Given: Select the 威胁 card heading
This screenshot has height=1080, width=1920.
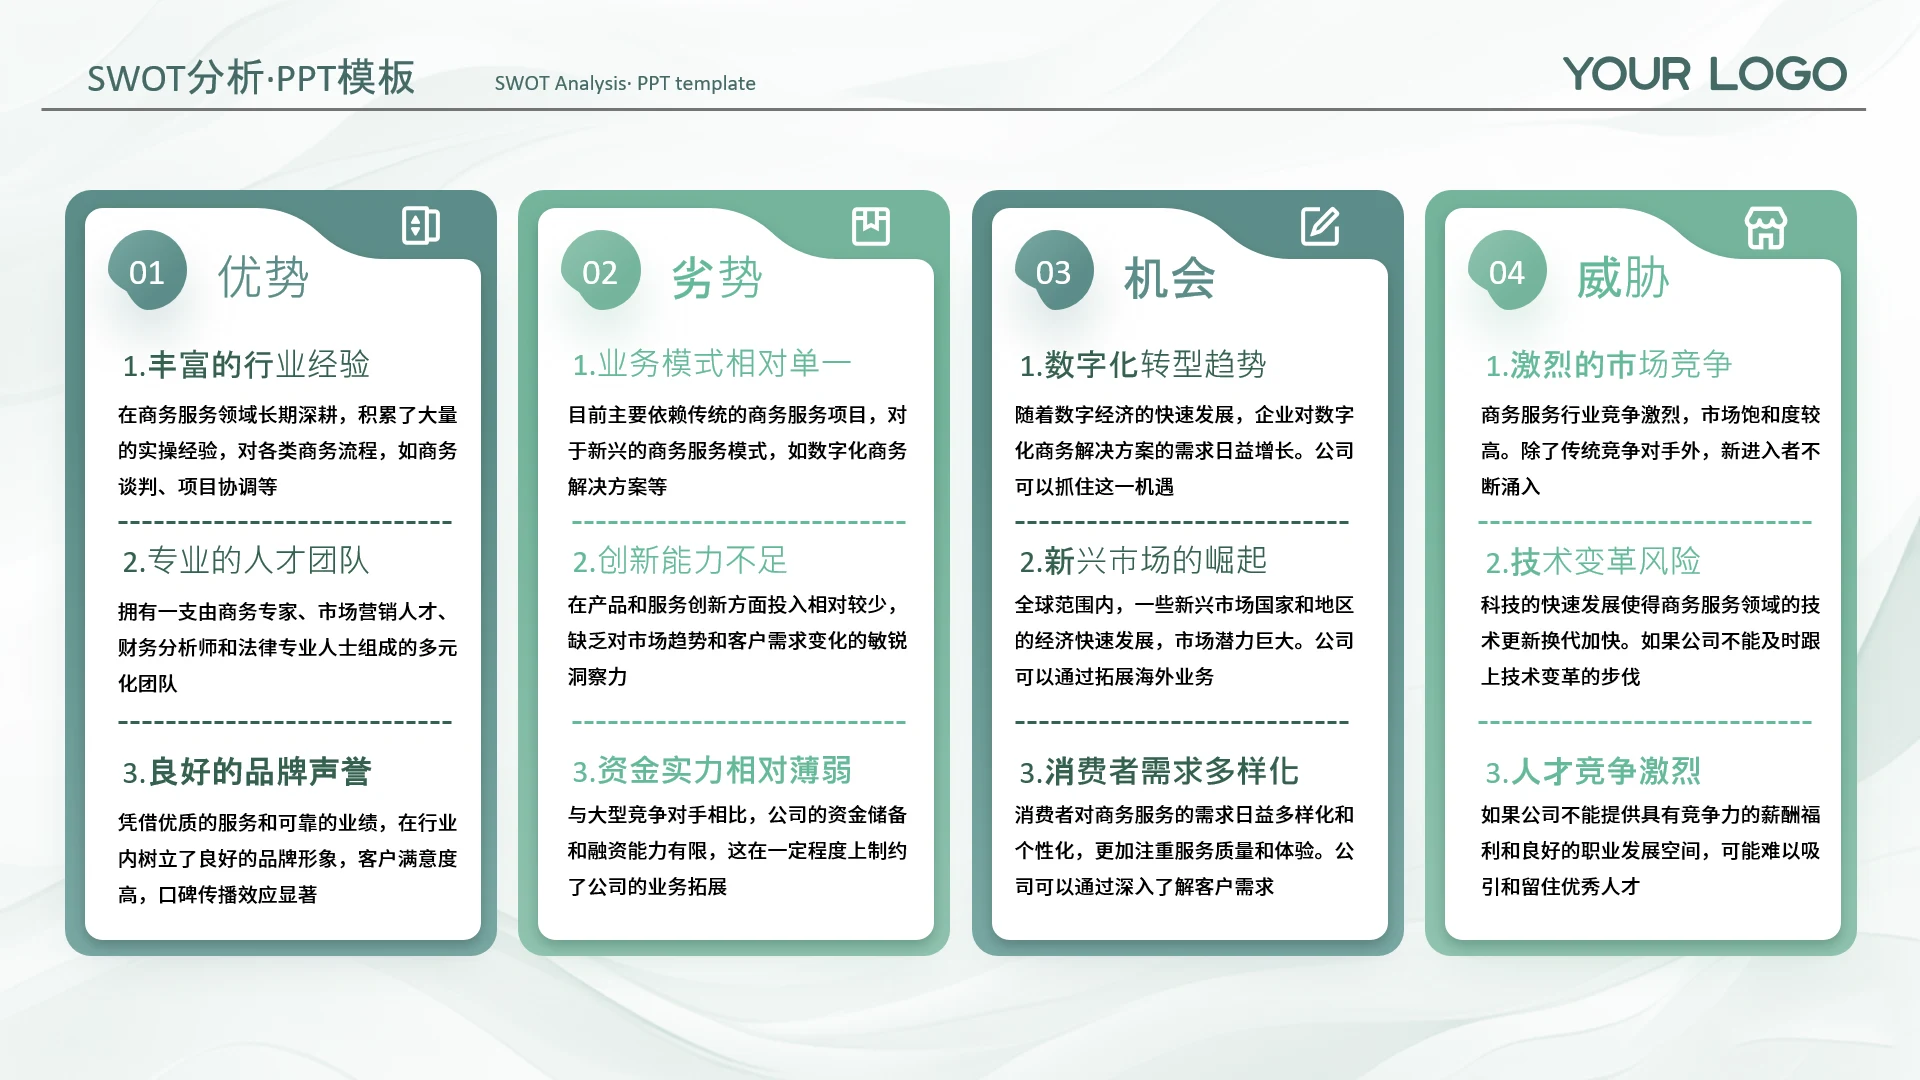Looking at the screenshot, I should click(1622, 277).
